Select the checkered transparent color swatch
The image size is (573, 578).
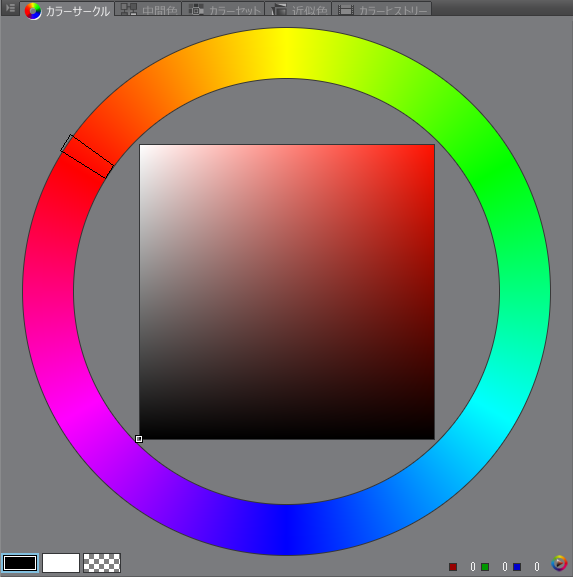(102, 563)
